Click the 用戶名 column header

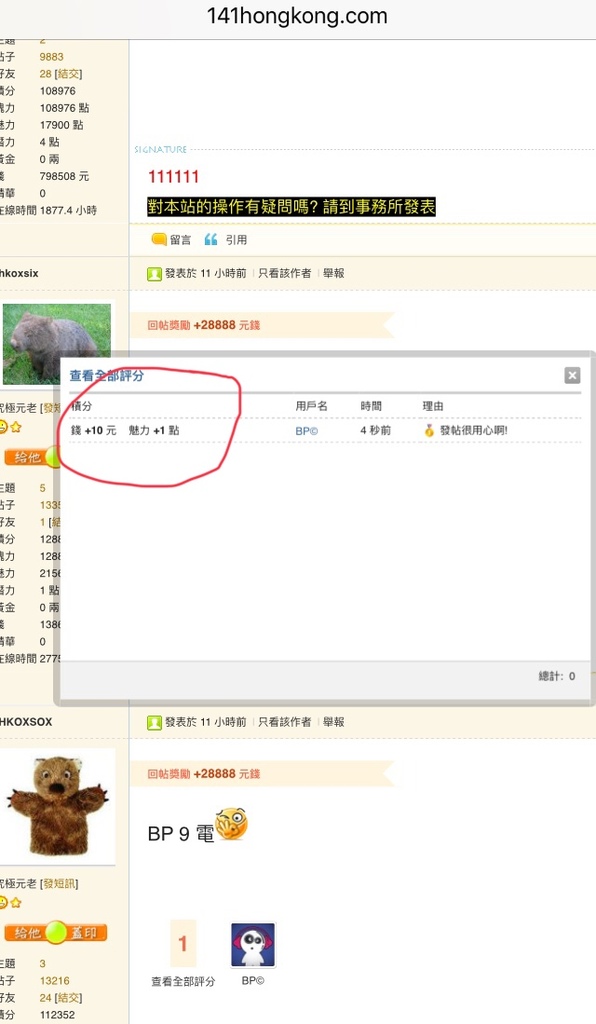click(x=311, y=406)
